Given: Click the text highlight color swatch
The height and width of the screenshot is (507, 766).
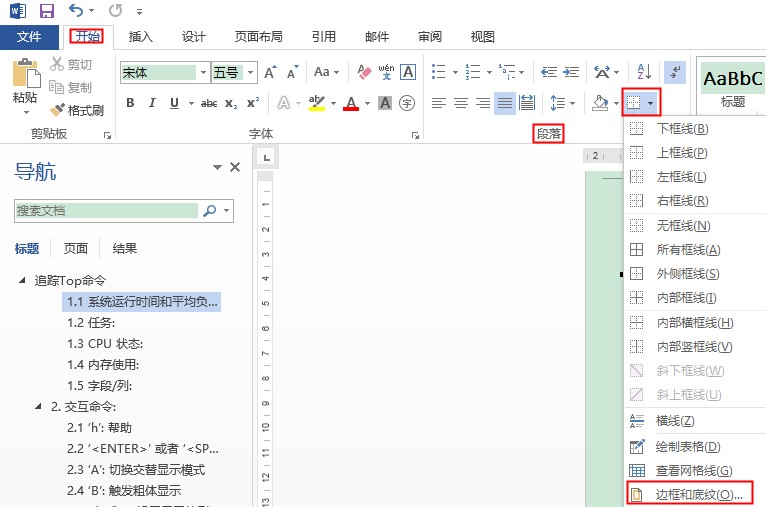Looking at the screenshot, I should tap(317, 103).
